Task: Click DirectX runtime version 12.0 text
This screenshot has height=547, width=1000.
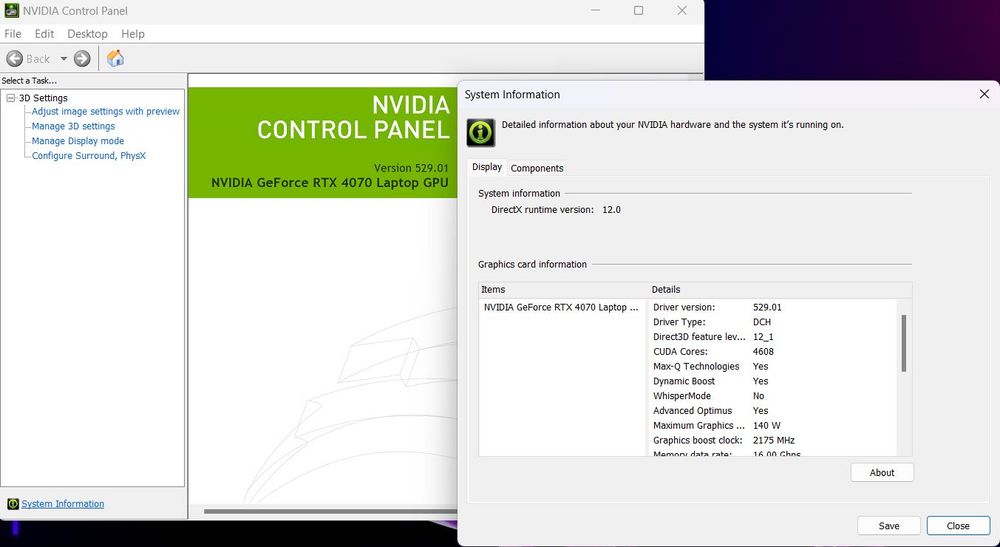Action: pyautogui.click(x=555, y=210)
